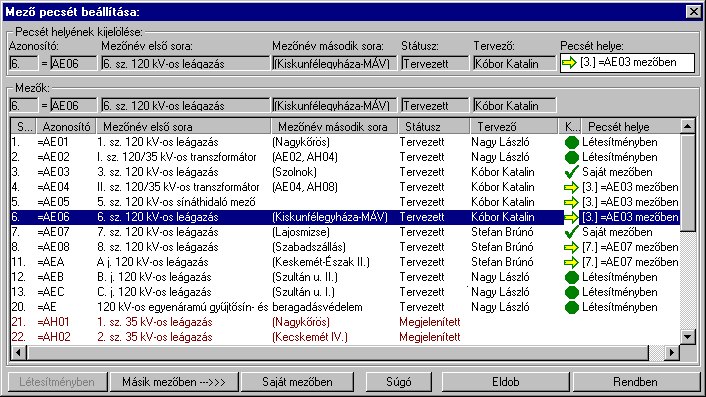Viewport: 706px width, 397px height.
Task: Click top Azonosító number field '6.'
Action: click(23, 63)
